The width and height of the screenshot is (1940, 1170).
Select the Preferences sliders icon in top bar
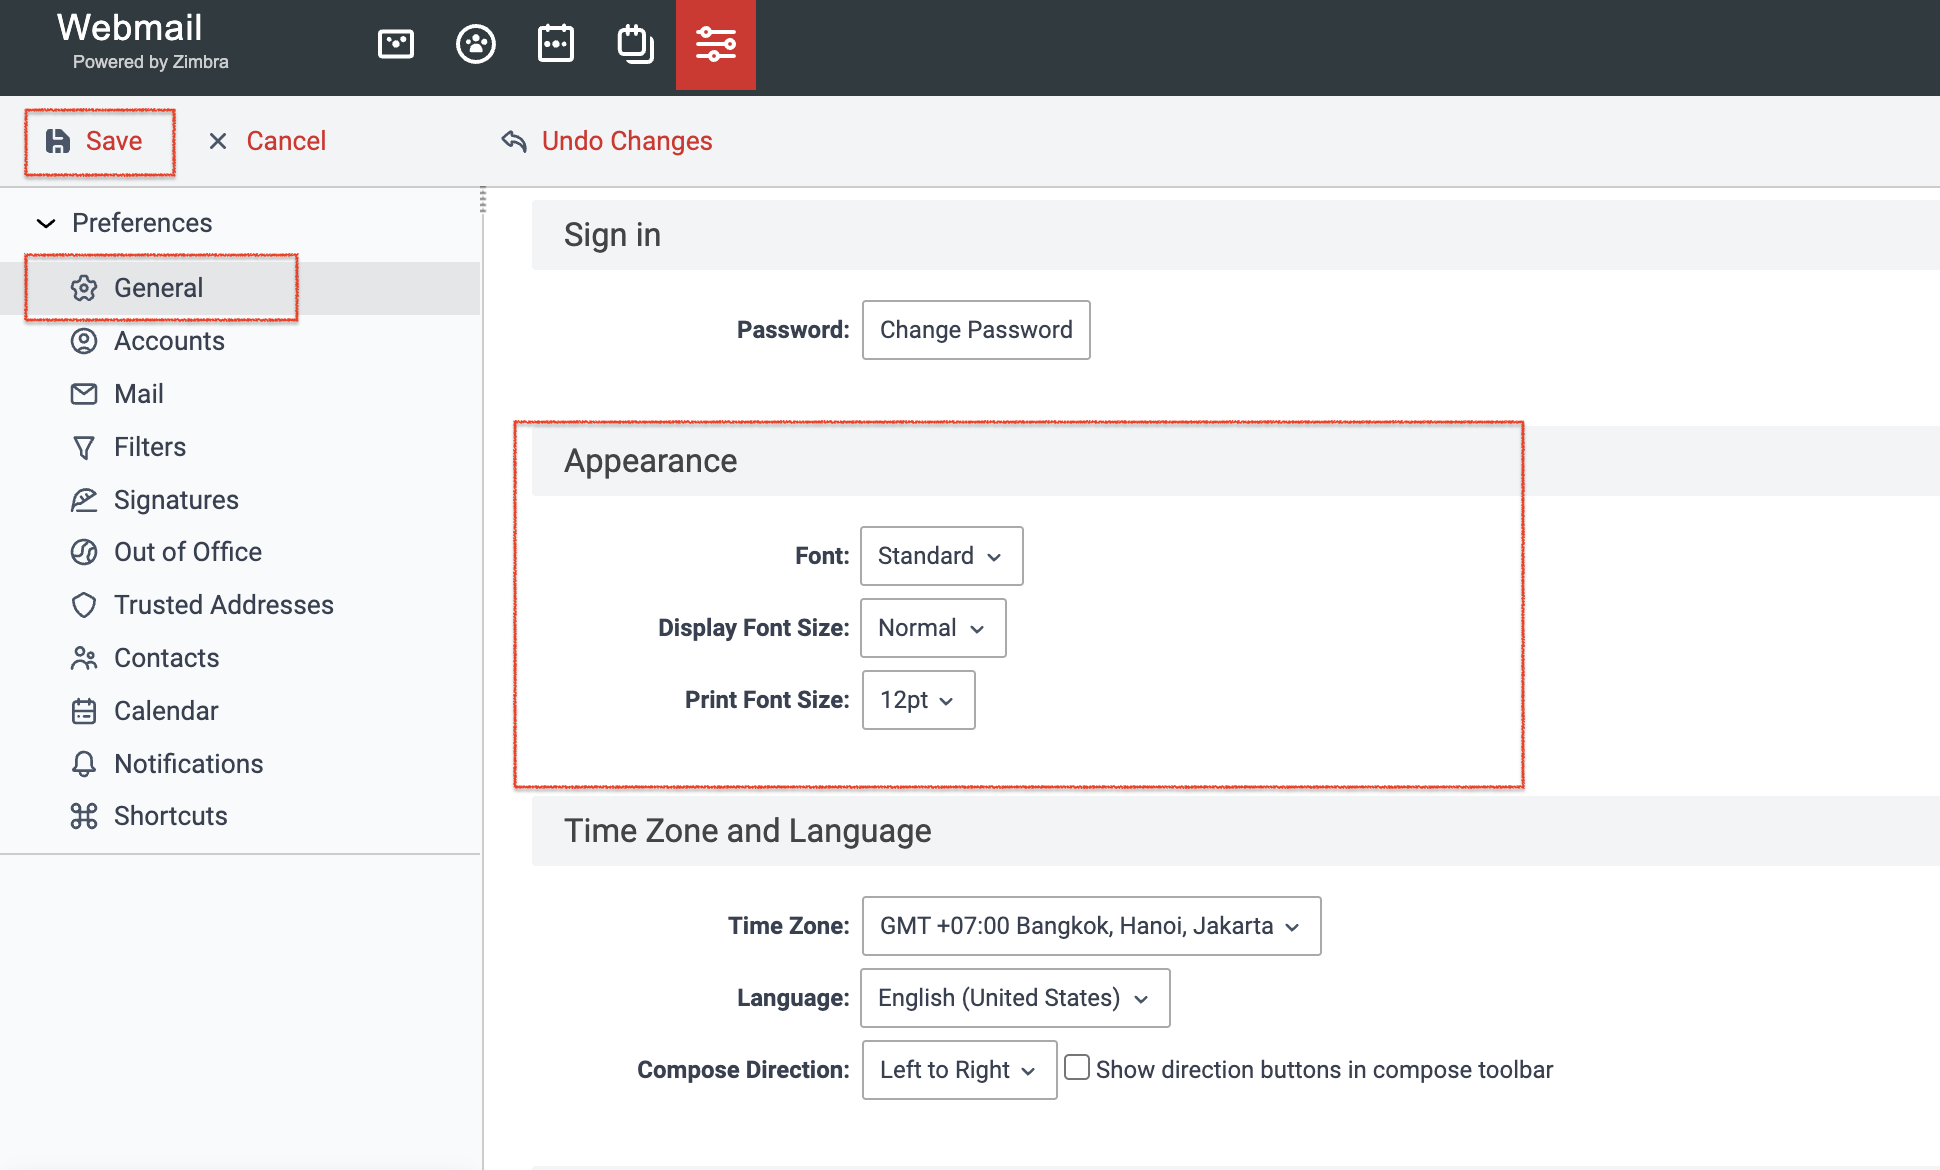716,44
